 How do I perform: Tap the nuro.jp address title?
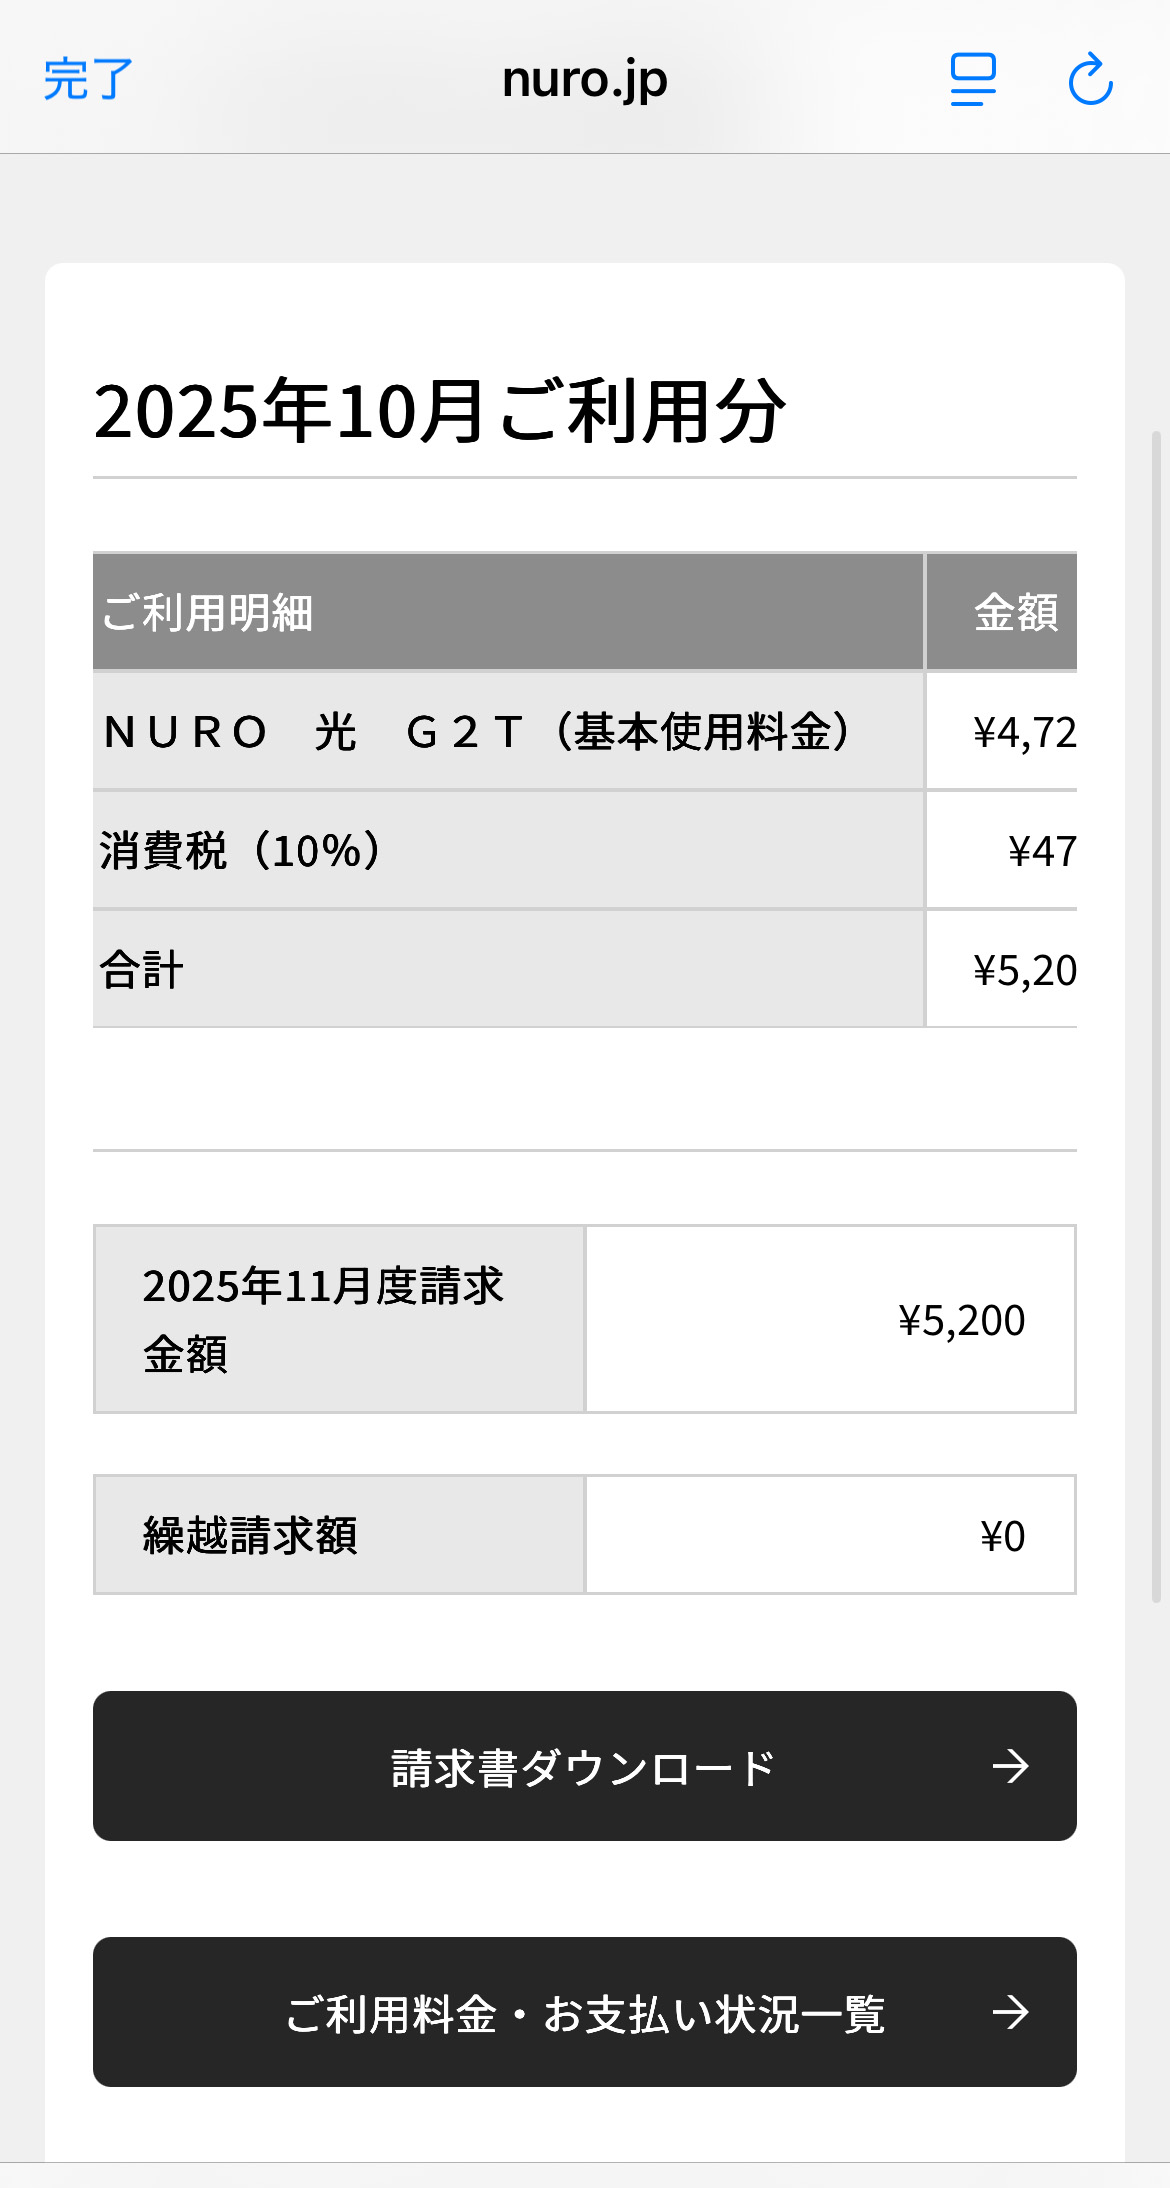585,79
